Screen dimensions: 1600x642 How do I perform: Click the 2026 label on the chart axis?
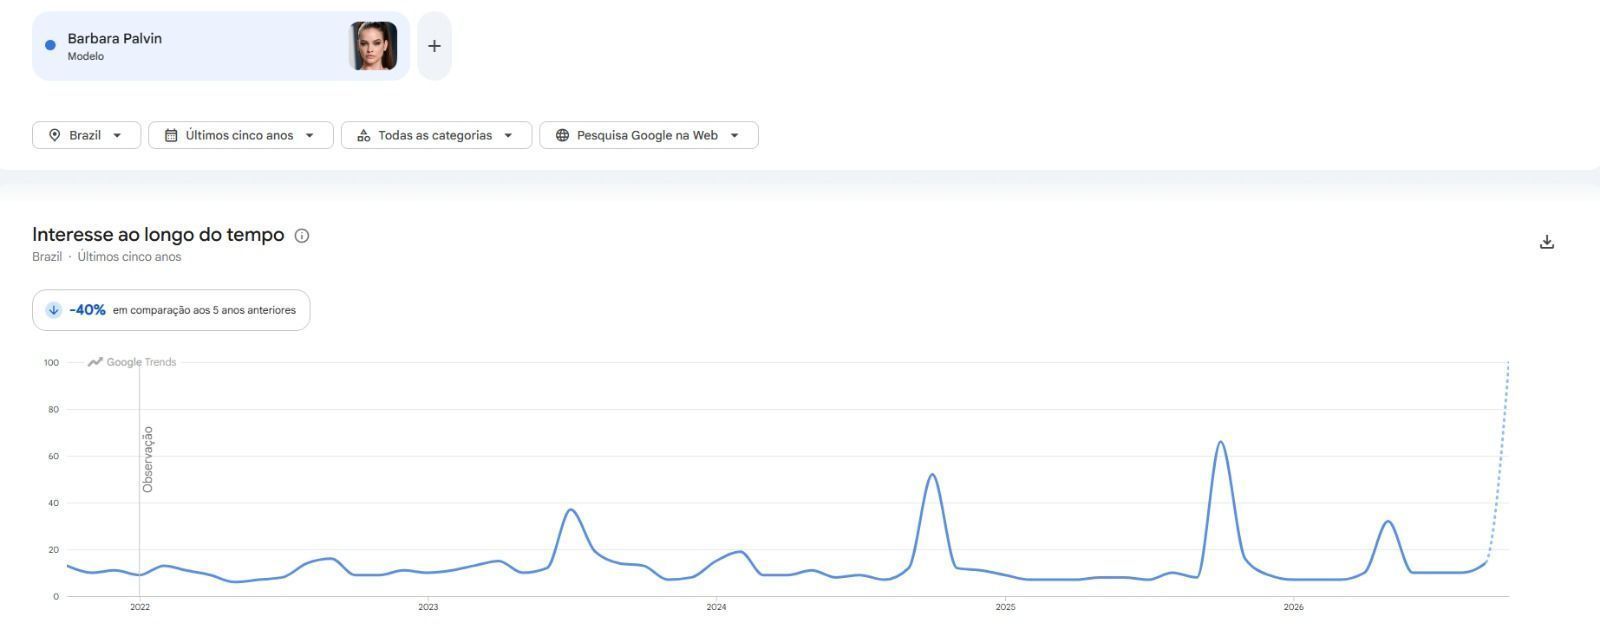[x=1293, y=607]
